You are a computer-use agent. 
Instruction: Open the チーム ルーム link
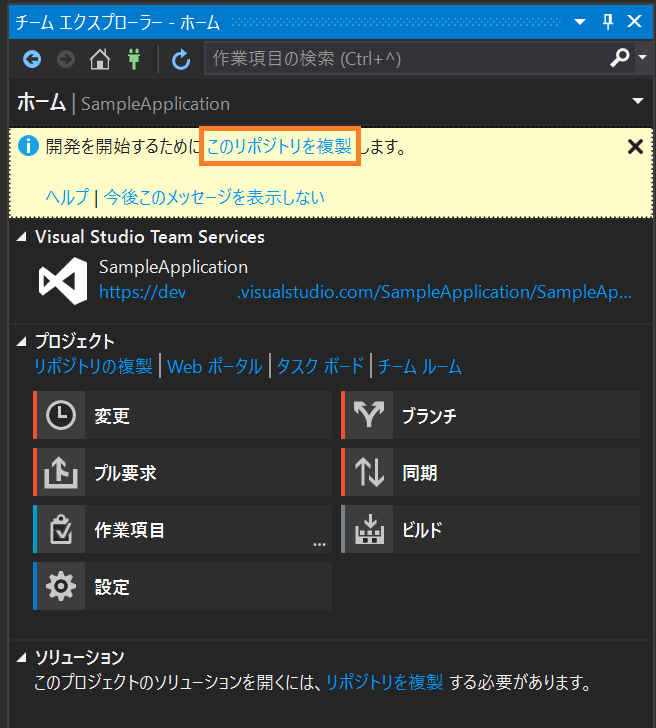(x=419, y=366)
